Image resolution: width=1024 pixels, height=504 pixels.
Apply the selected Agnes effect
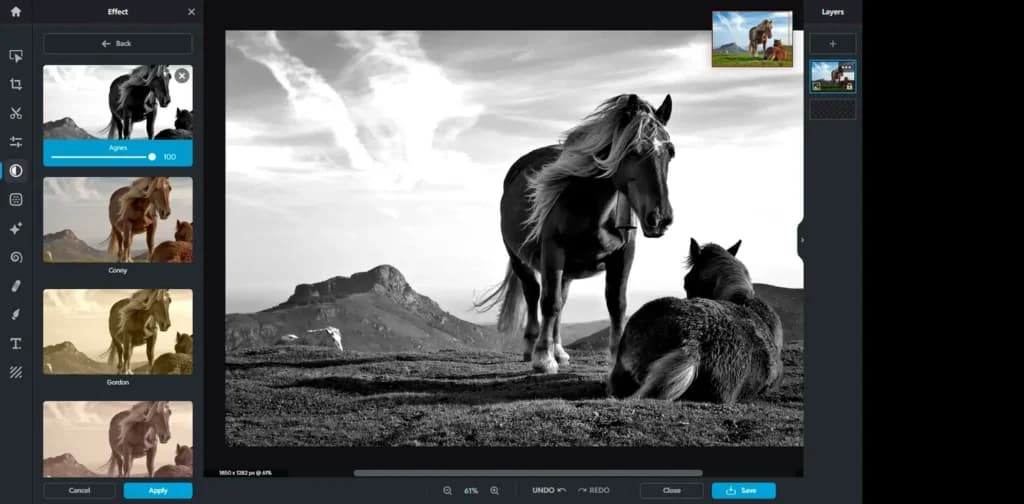point(158,490)
